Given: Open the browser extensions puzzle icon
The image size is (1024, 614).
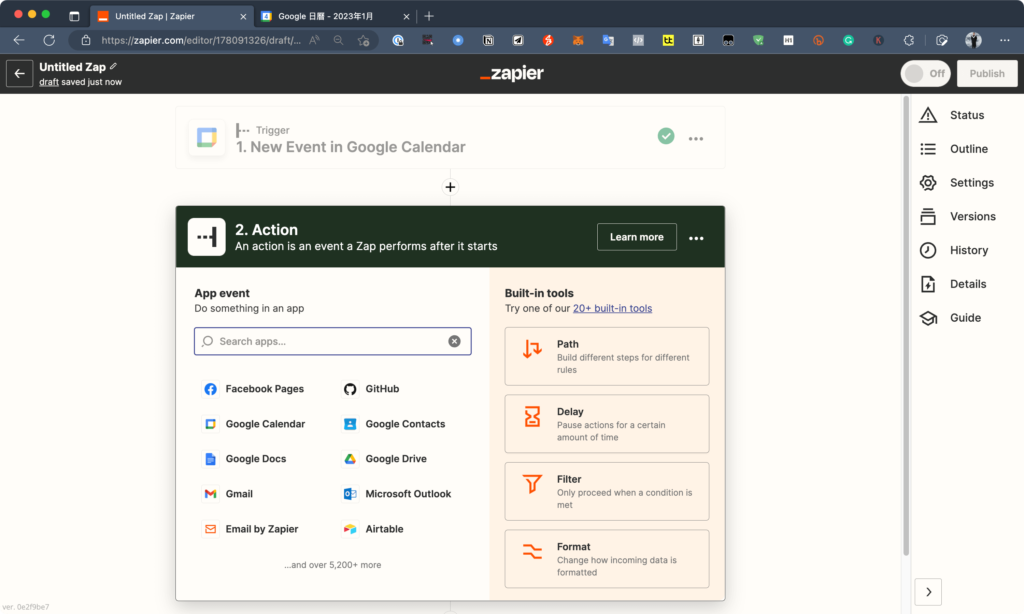Looking at the screenshot, I should click(909, 40).
